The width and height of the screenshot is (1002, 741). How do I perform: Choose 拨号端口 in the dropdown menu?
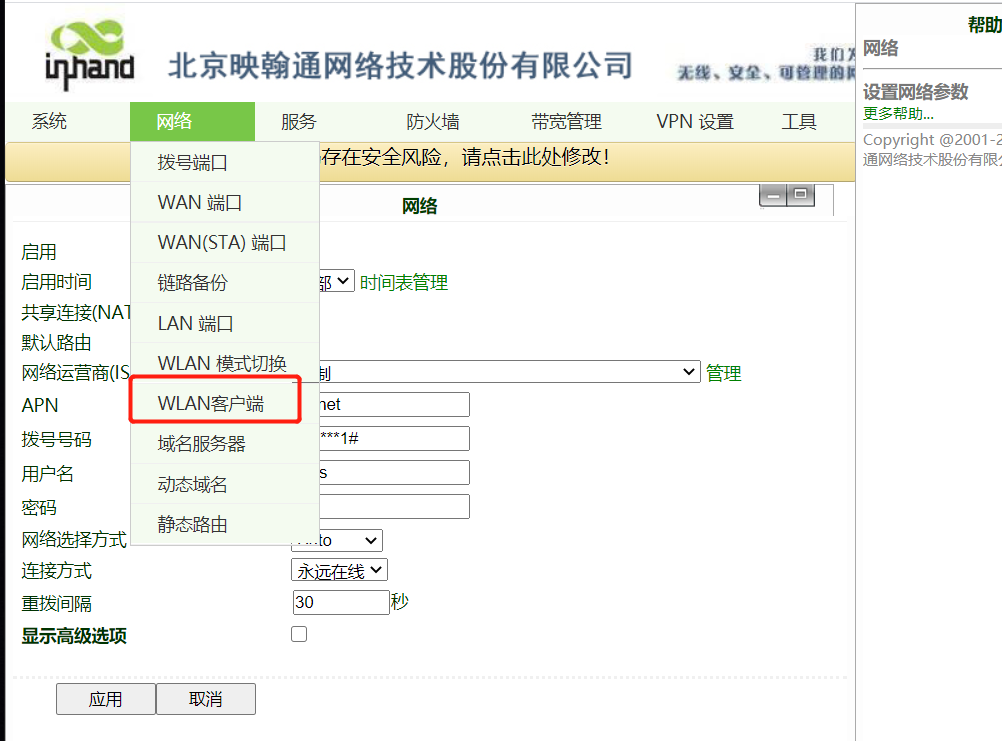[x=193, y=162]
